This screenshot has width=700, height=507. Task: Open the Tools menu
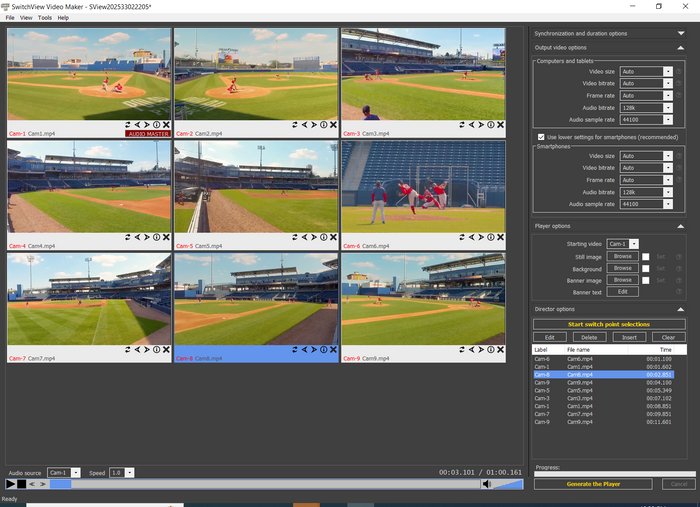point(45,18)
